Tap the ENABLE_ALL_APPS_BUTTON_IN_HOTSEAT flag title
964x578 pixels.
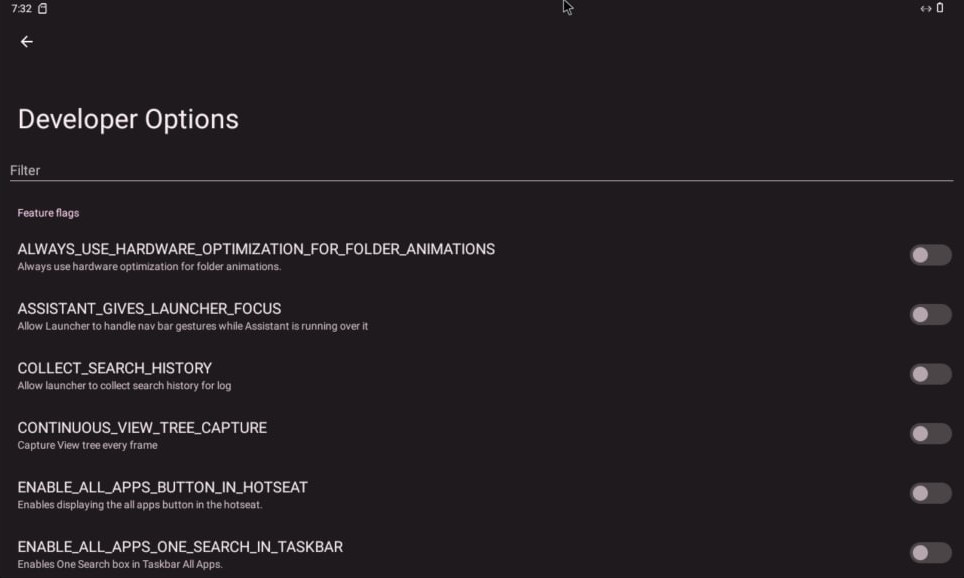click(x=162, y=488)
